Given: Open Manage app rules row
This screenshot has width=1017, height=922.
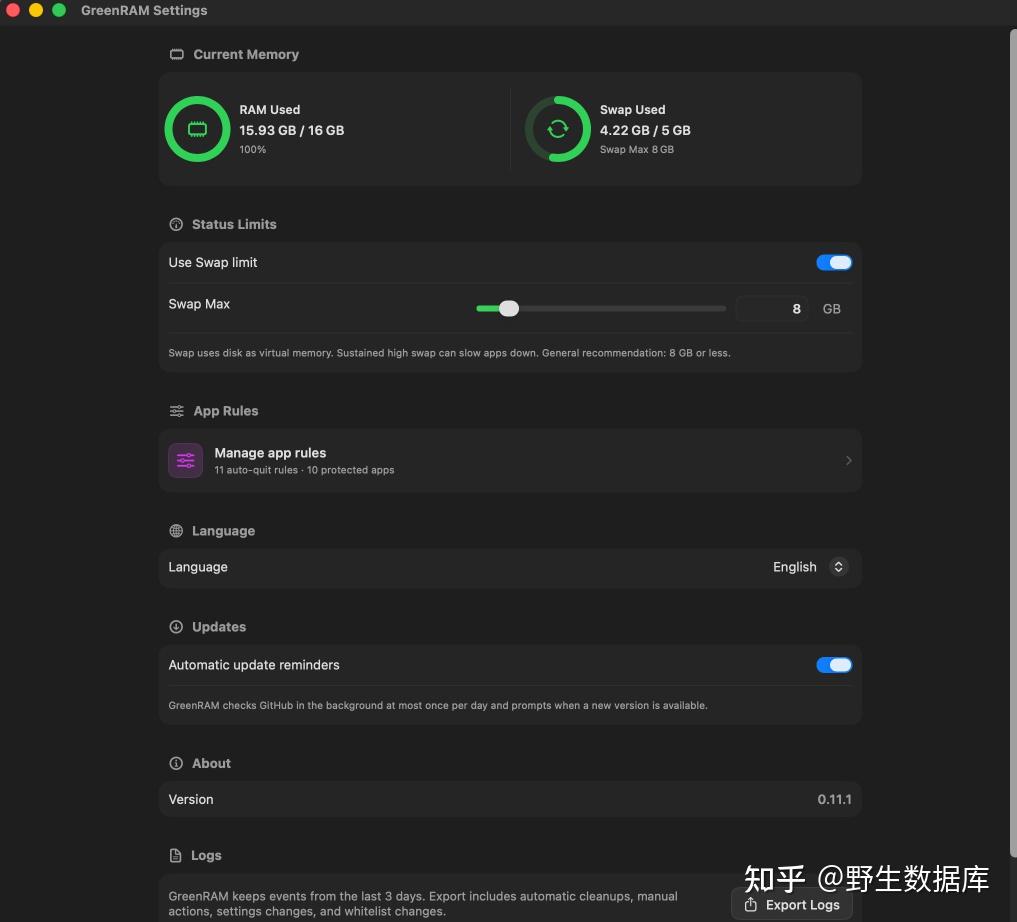Looking at the screenshot, I should pyautogui.click(x=510, y=460).
